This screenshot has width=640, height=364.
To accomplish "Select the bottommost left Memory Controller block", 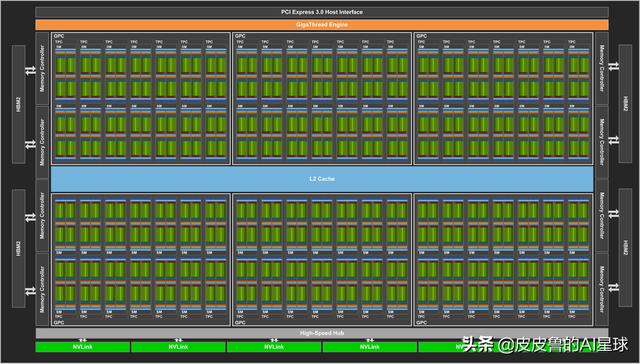I will 42,289.
